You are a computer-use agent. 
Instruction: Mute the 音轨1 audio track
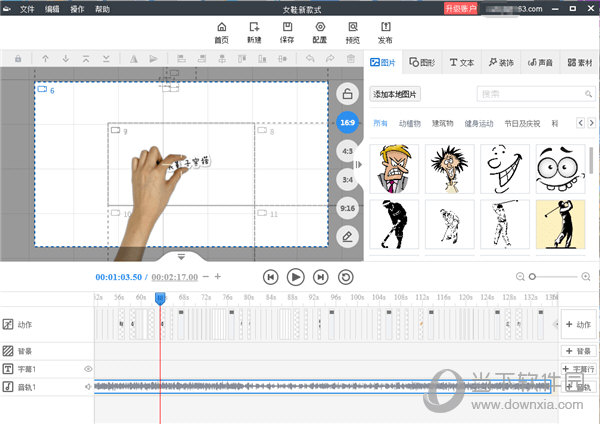88,386
